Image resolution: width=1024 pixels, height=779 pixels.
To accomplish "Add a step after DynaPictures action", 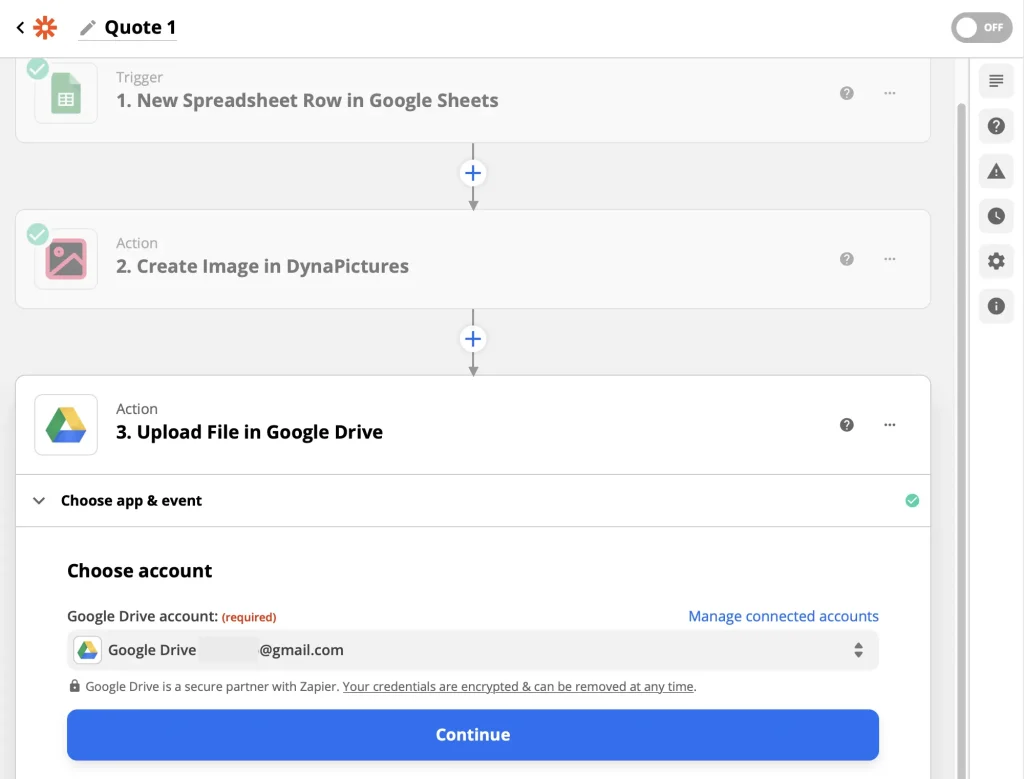I will (x=473, y=339).
